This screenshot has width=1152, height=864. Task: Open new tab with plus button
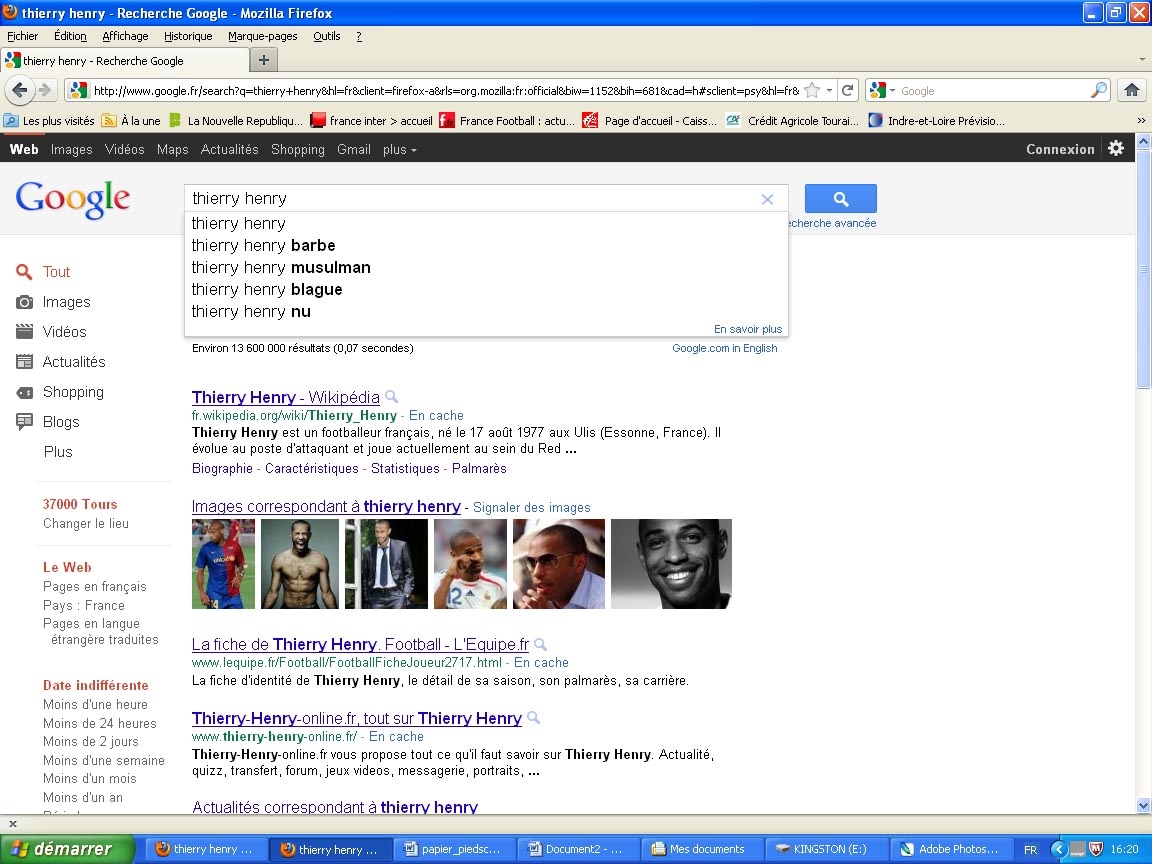263,60
